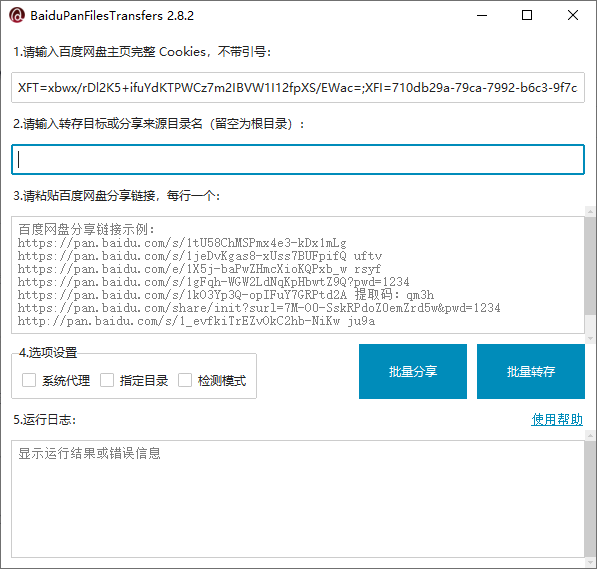597x569 pixels.
Task: Click the BaiduPanFilesTransfers app icon in title bar
Action: click(x=17, y=16)
